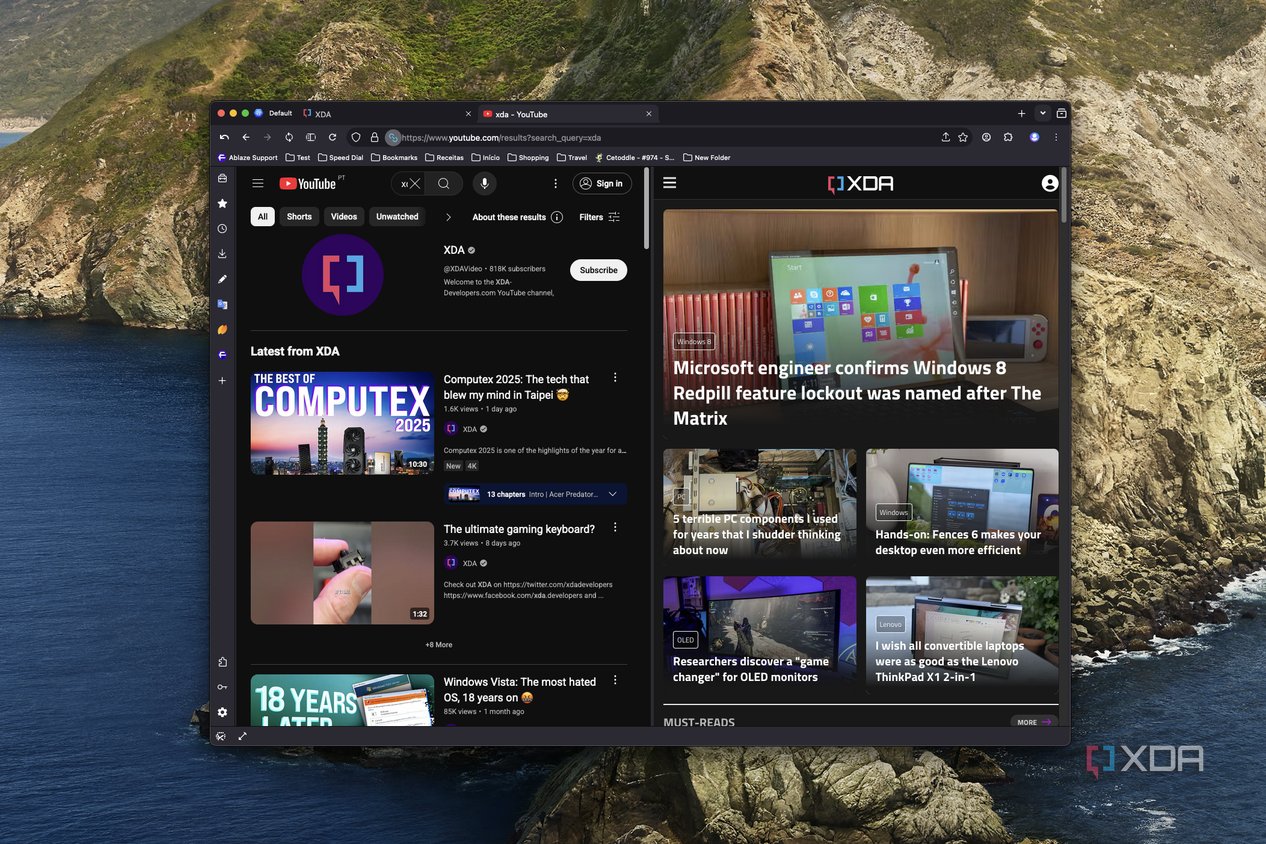Go back with the browser back arrow
This screenshot has height=844, width=1266.
tap(246, 137)
